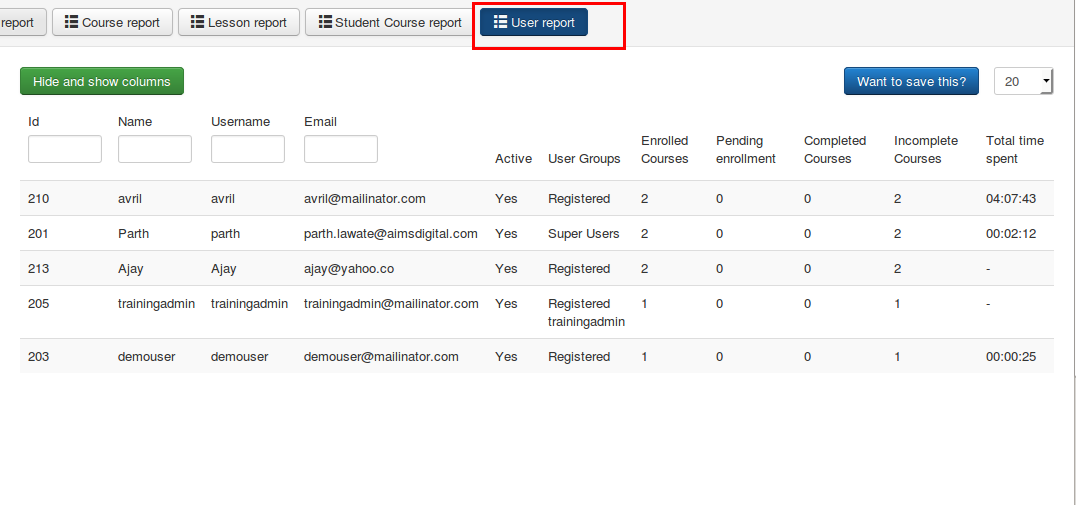Screen dimensions: 1076x505
Task: Click the list icon on Course report
Action: tap(72, 22)
